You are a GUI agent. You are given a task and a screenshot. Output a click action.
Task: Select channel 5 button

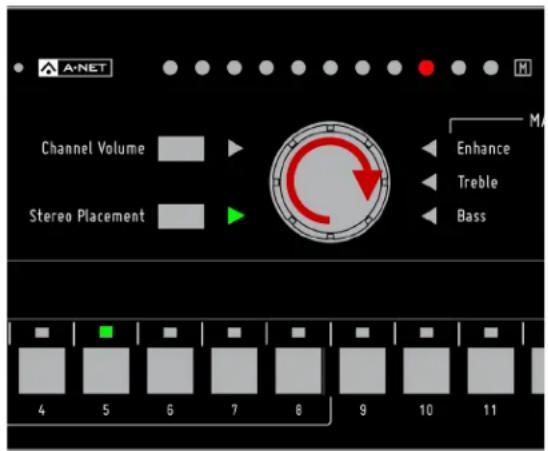pyautogui.click(x=106, y=371)
